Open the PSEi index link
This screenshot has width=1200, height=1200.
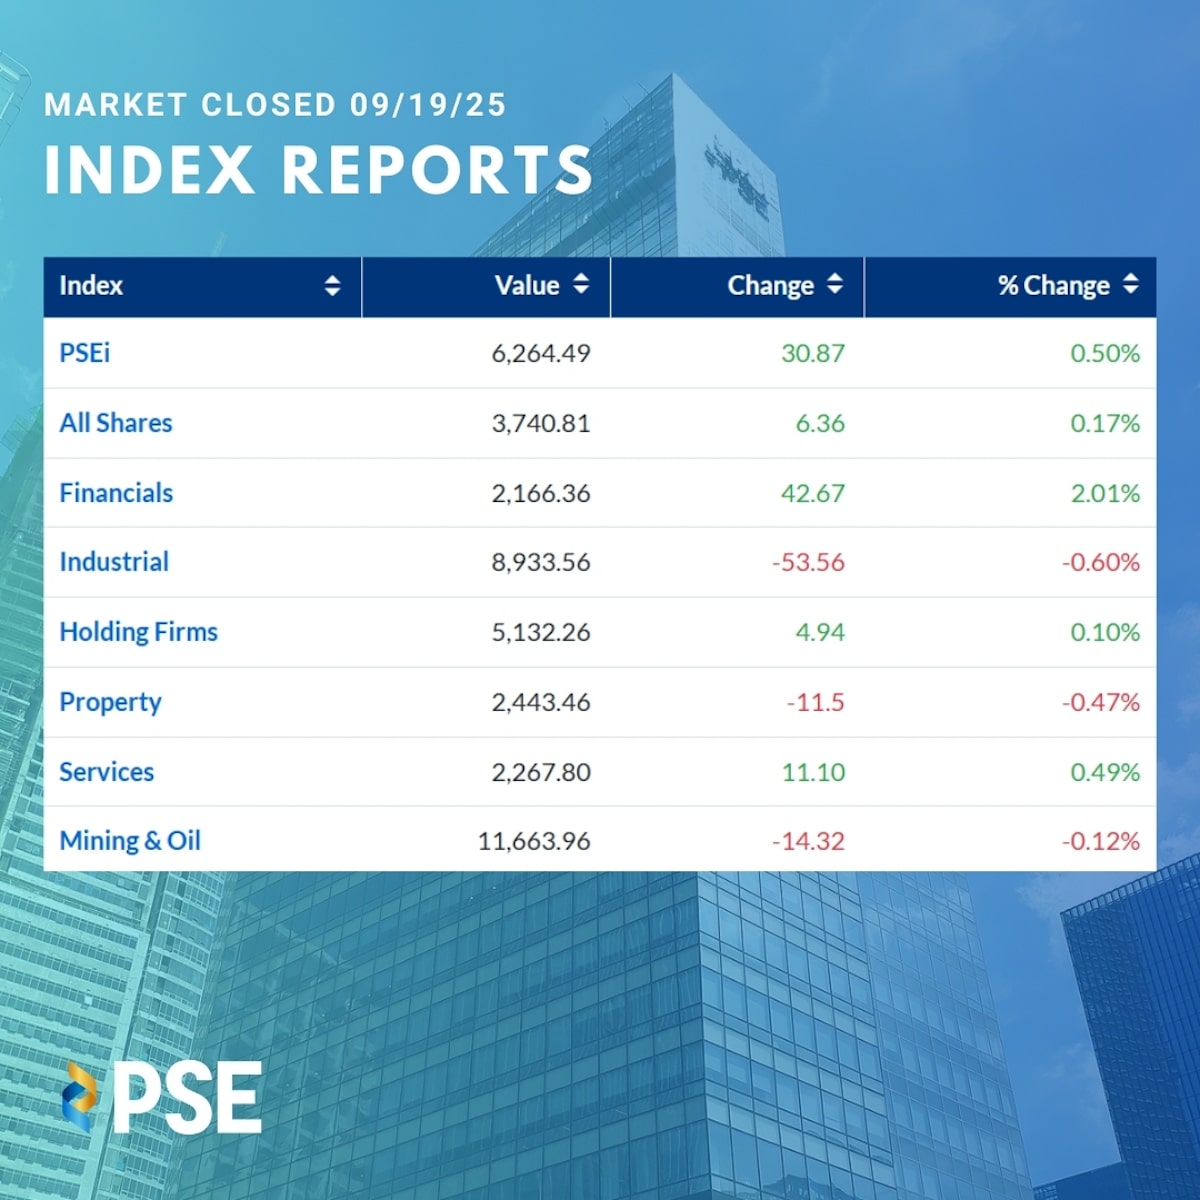click(84, 353)
